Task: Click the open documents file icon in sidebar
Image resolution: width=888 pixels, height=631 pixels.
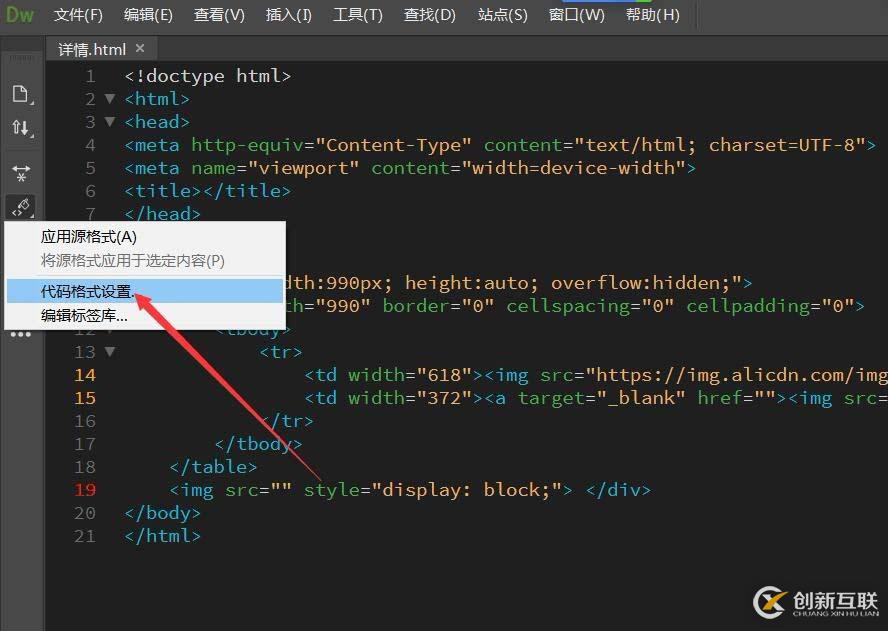Action: (x=22, y=94)
